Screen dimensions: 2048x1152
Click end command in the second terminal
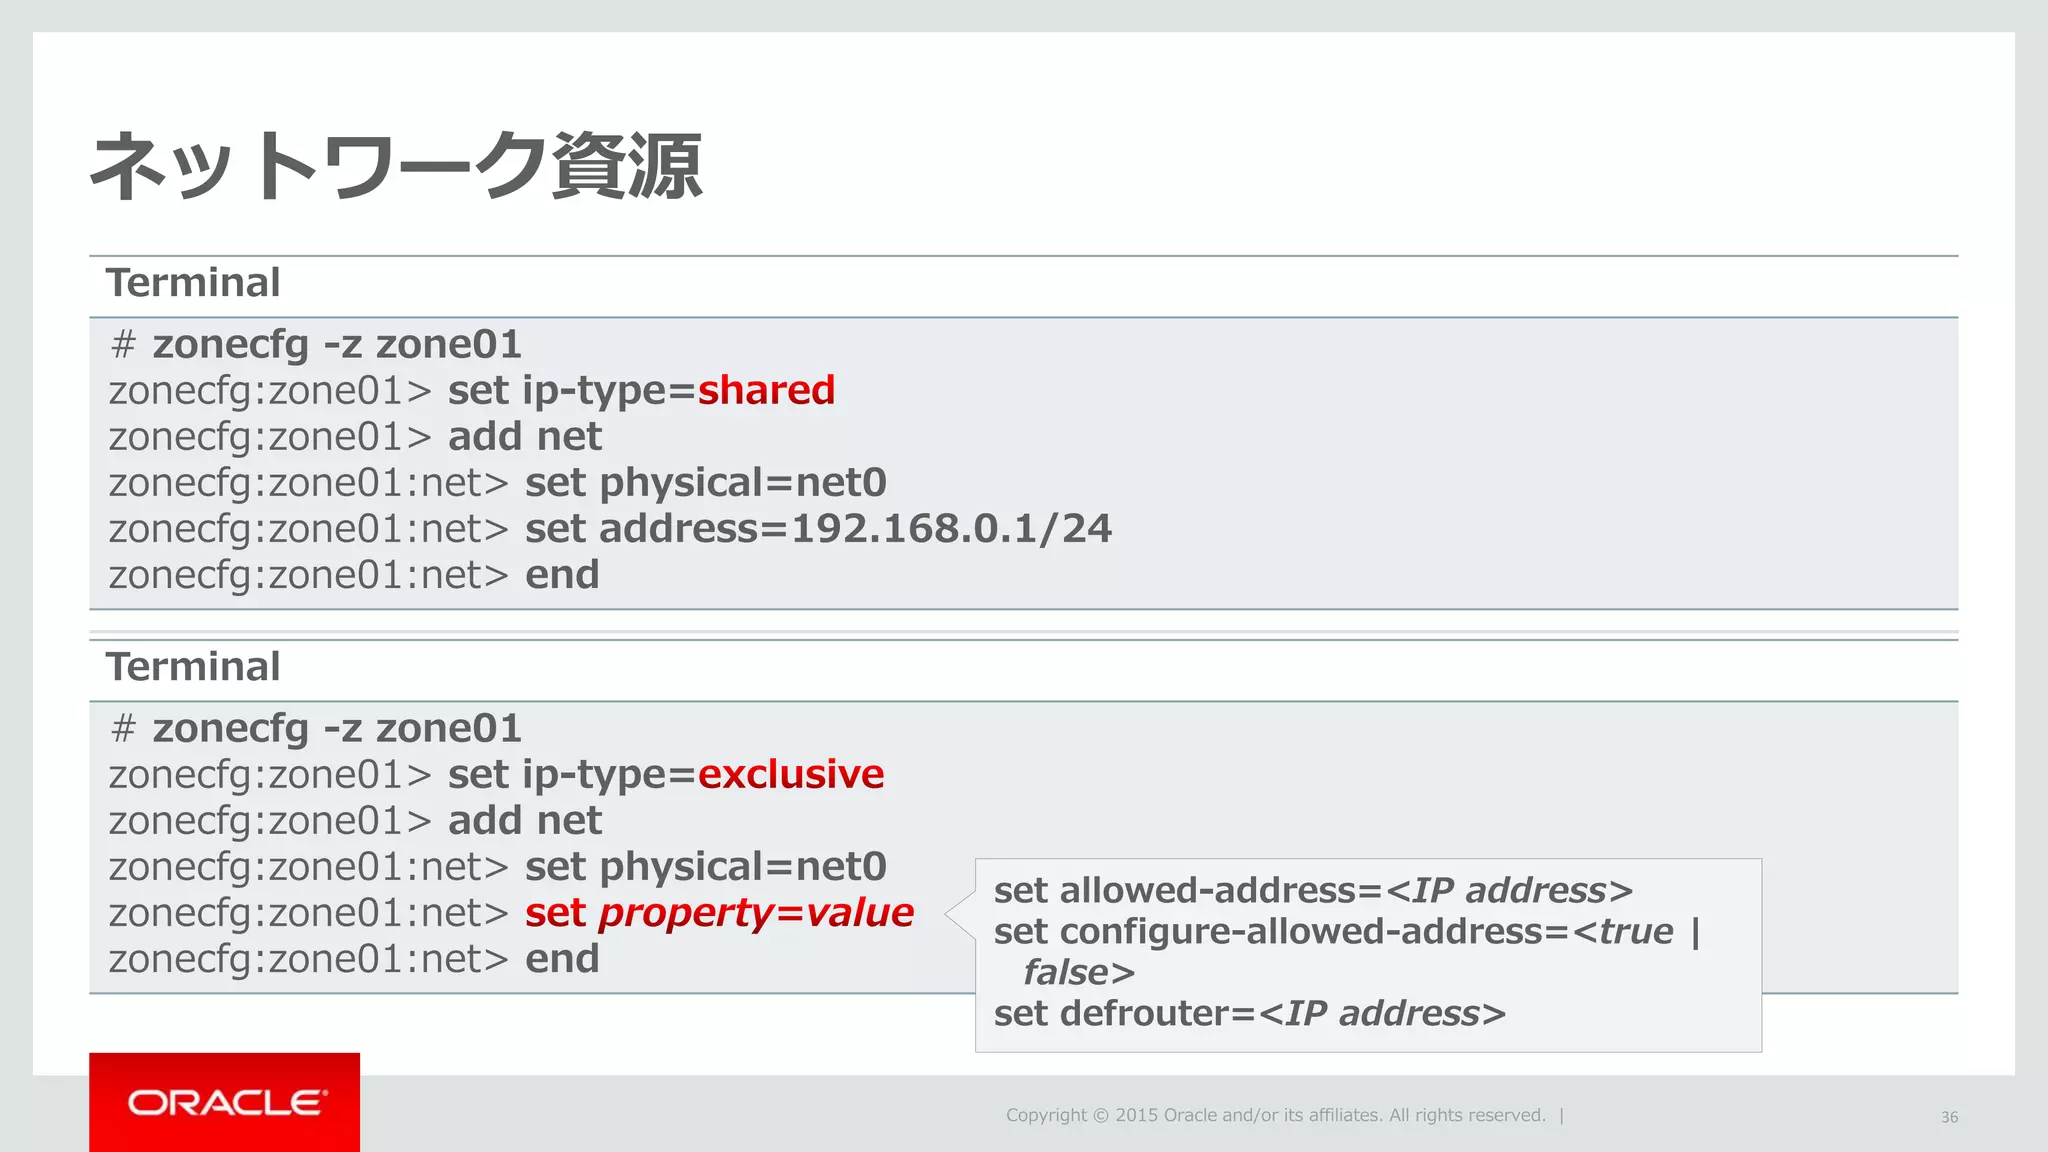click(x=562, y=959)
